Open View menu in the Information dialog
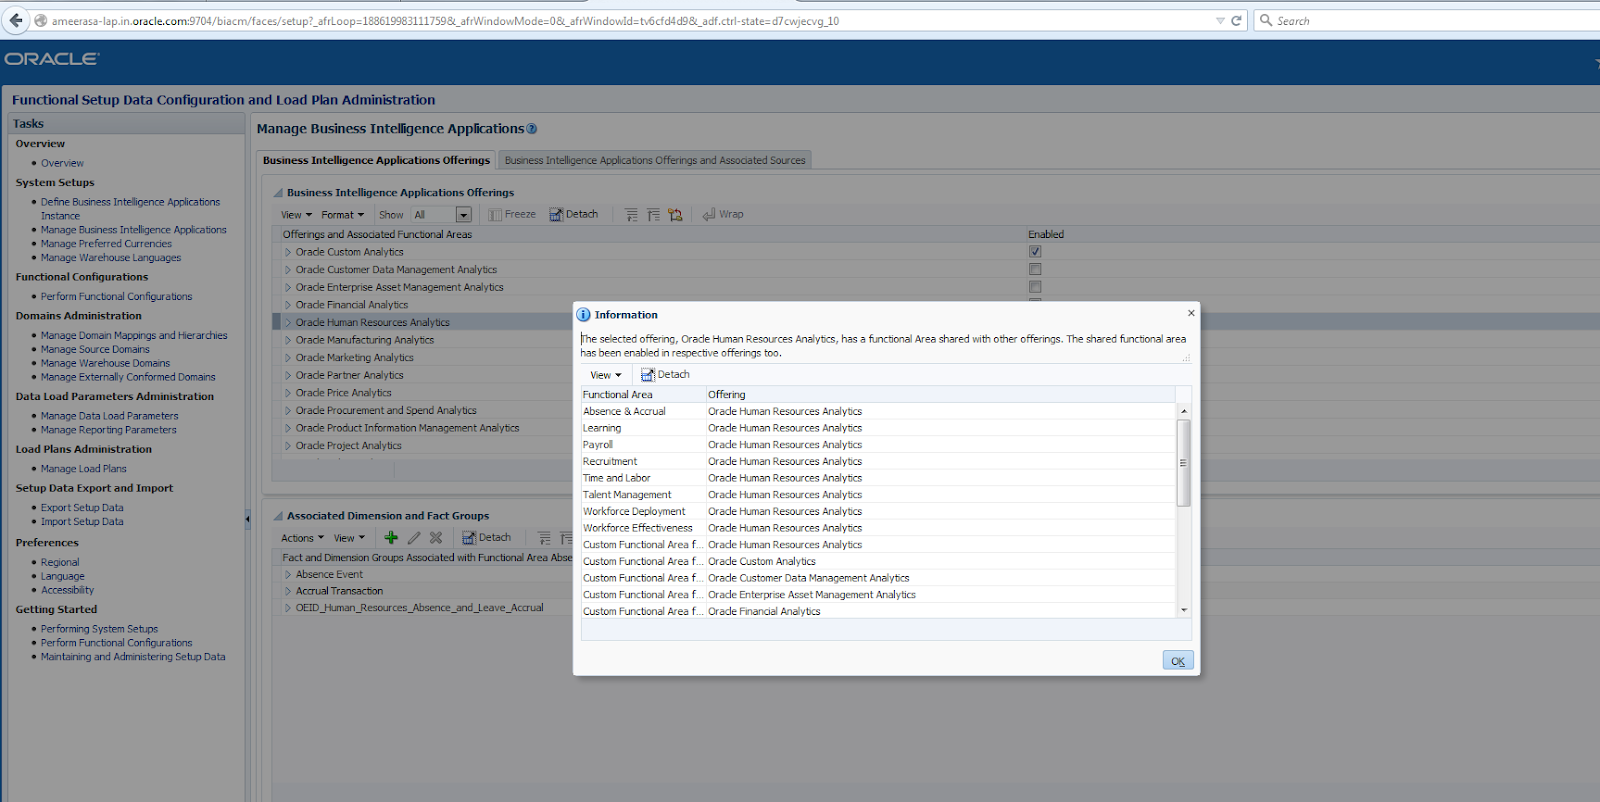The image size is (1600, 802). [605, 375]
